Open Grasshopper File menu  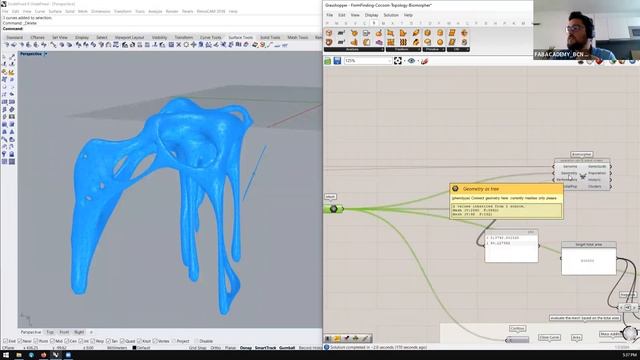coord(329,15)
